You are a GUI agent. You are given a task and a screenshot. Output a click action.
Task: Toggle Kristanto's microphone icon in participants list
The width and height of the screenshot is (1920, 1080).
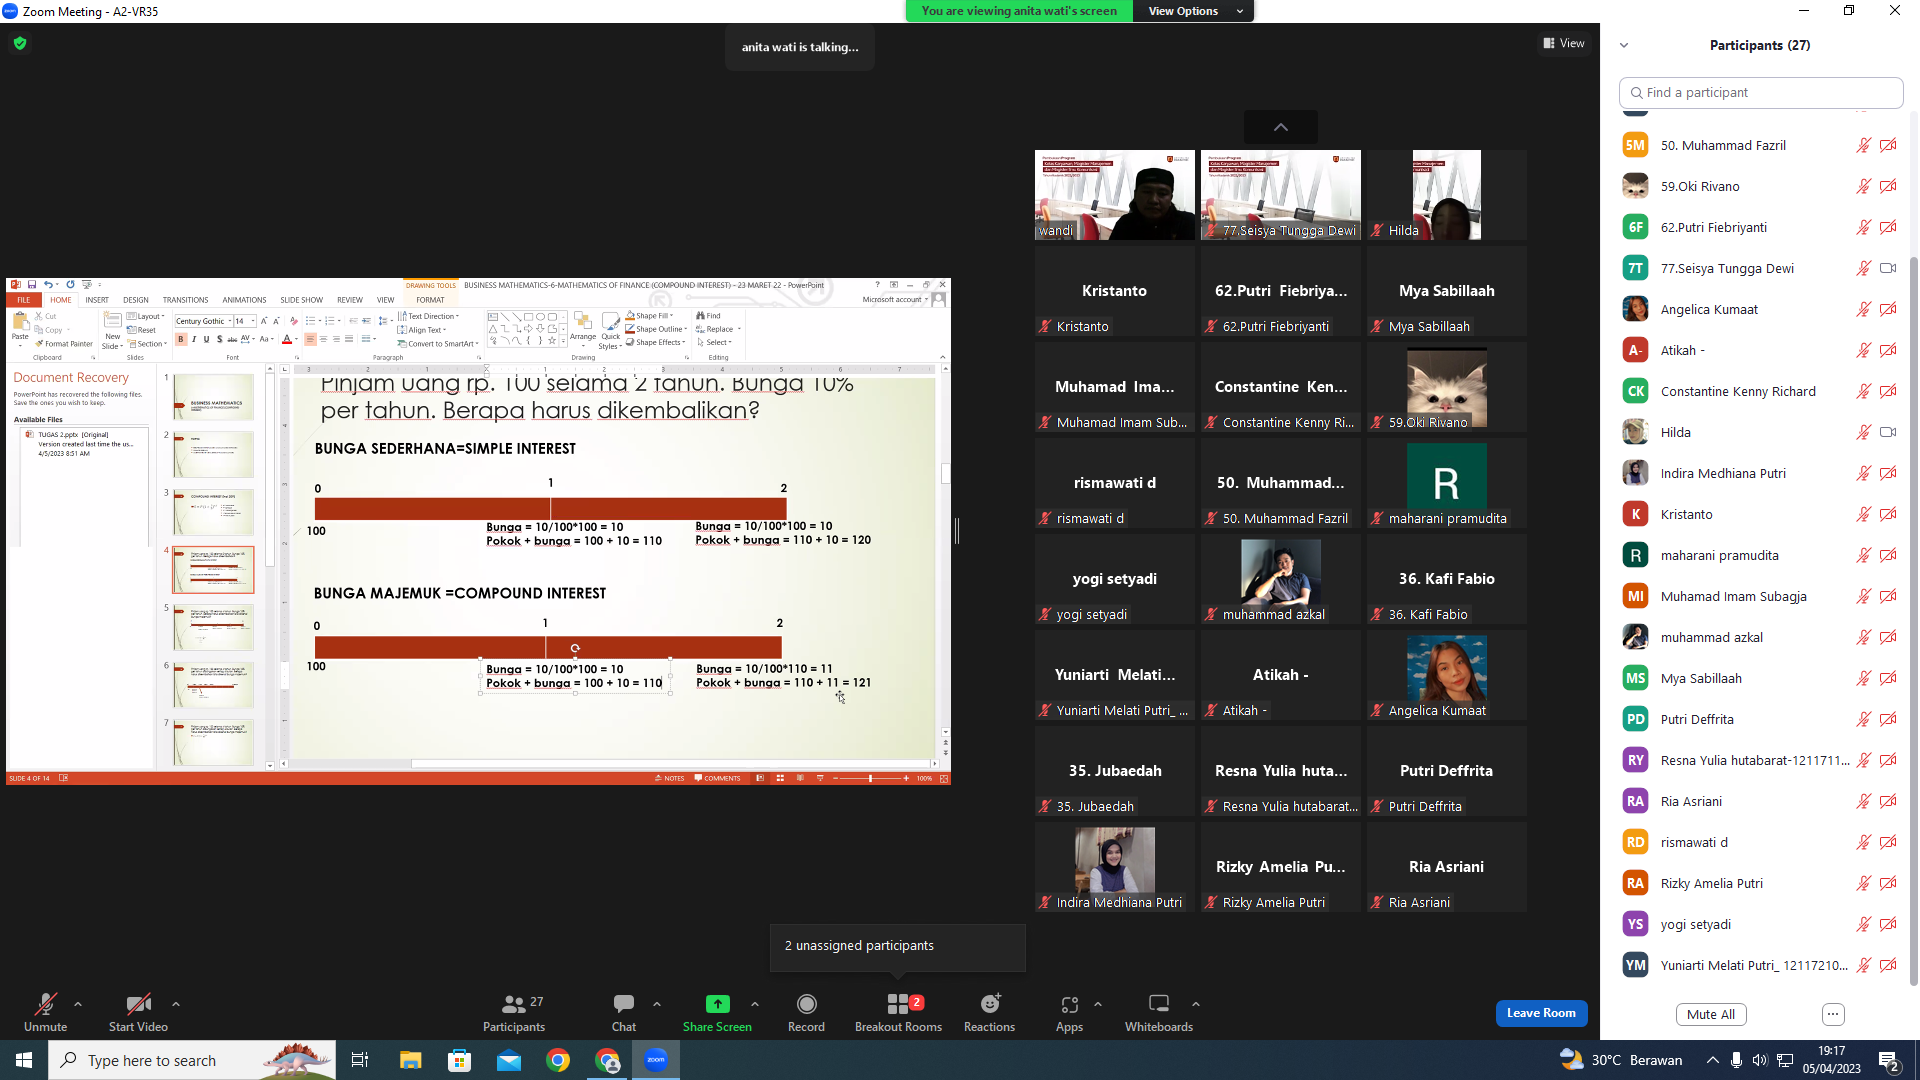pyautogui.click(x=1864, y=514)
